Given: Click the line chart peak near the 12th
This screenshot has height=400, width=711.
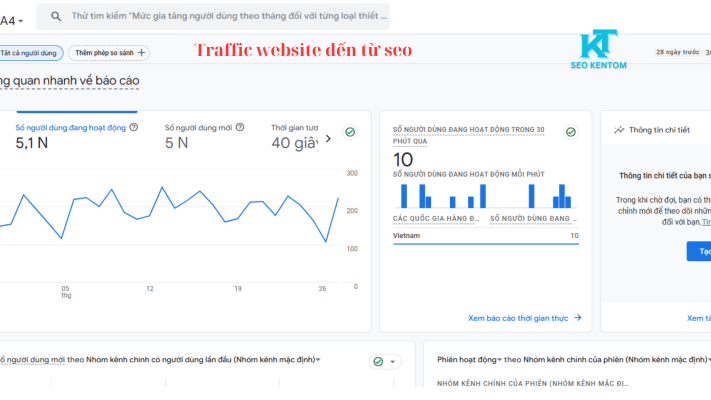Looking at the screenshot, I should pos(162,187).
